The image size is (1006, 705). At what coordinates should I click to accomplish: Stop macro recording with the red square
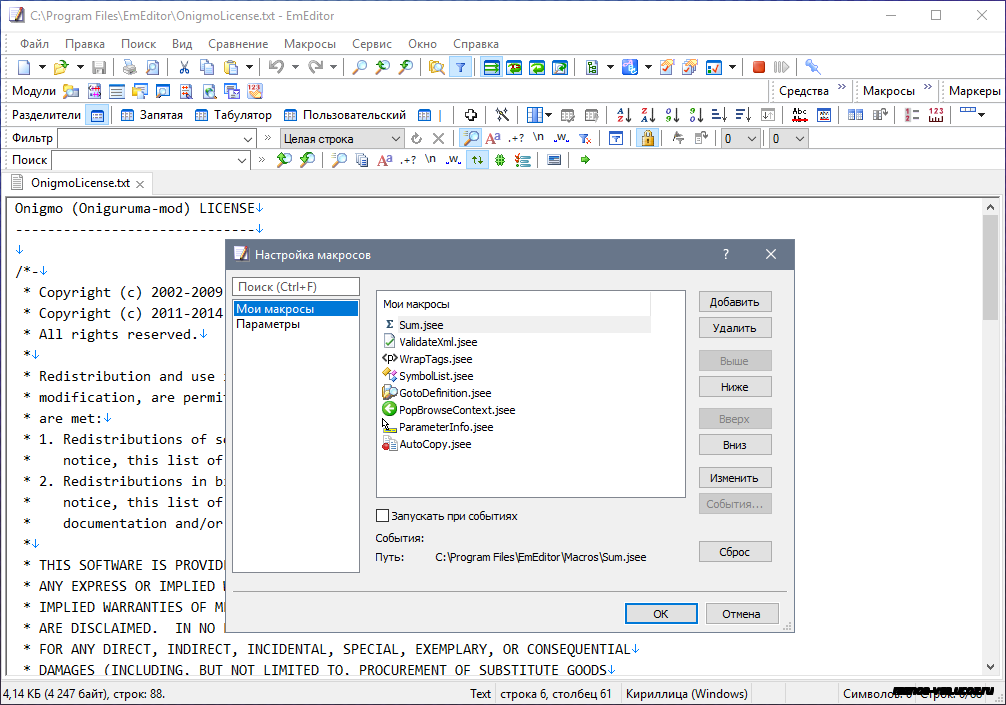click(758, 67)
